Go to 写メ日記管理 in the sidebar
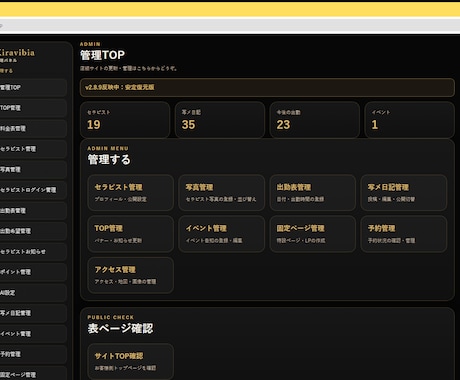Viewport: 460px width, 380px height. 33,313
